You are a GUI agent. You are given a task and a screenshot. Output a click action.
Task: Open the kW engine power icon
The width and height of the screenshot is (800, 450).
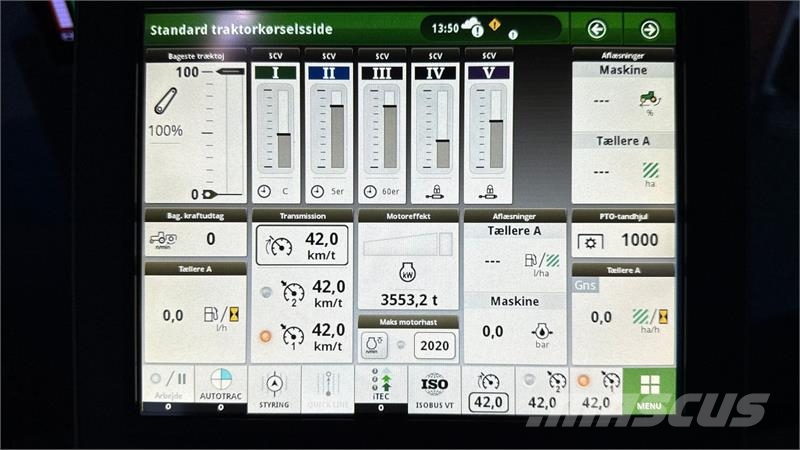pos(407,272)
